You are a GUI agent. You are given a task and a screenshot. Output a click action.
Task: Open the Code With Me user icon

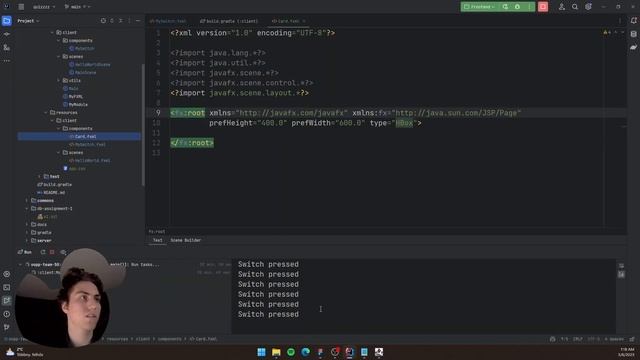(562, 7)
